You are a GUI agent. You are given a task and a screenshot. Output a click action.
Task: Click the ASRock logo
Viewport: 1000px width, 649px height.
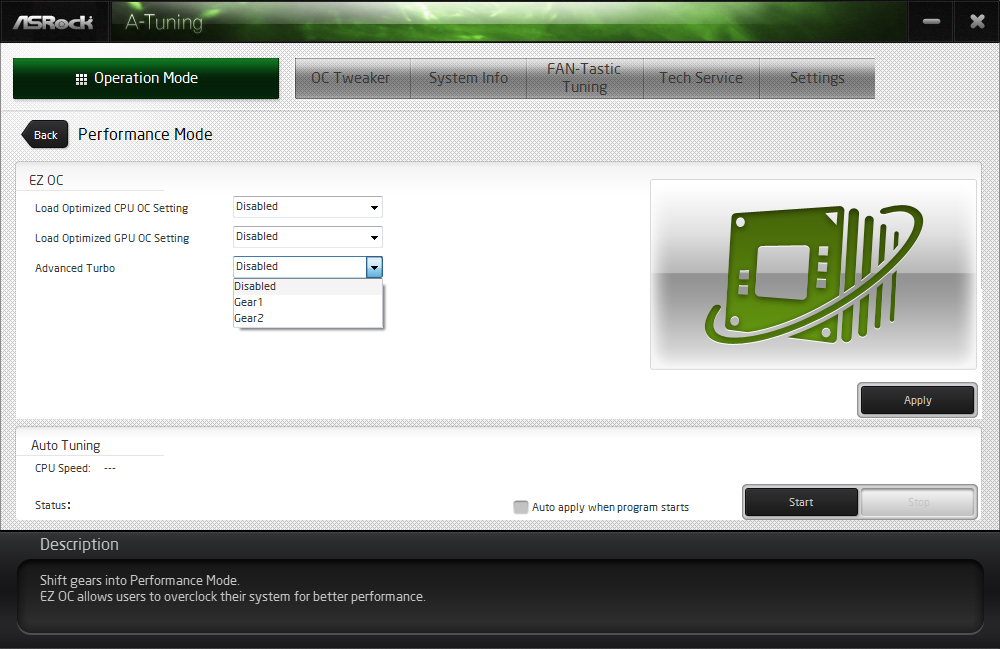click(x=54, y=22)
